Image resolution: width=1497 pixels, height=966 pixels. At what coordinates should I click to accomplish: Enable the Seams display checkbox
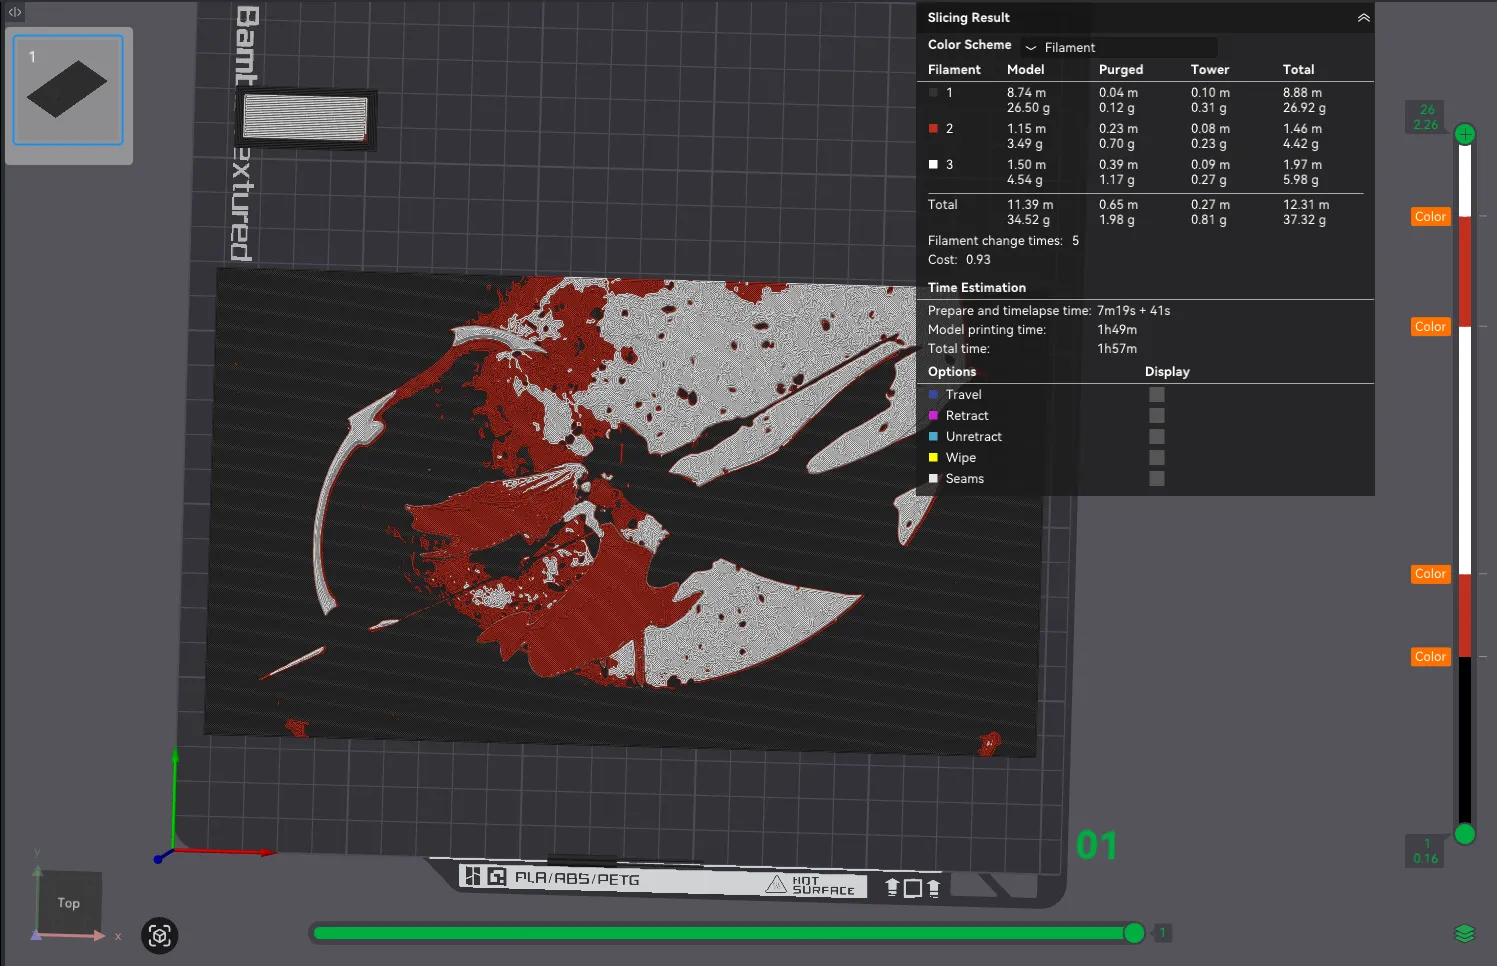1157,478
